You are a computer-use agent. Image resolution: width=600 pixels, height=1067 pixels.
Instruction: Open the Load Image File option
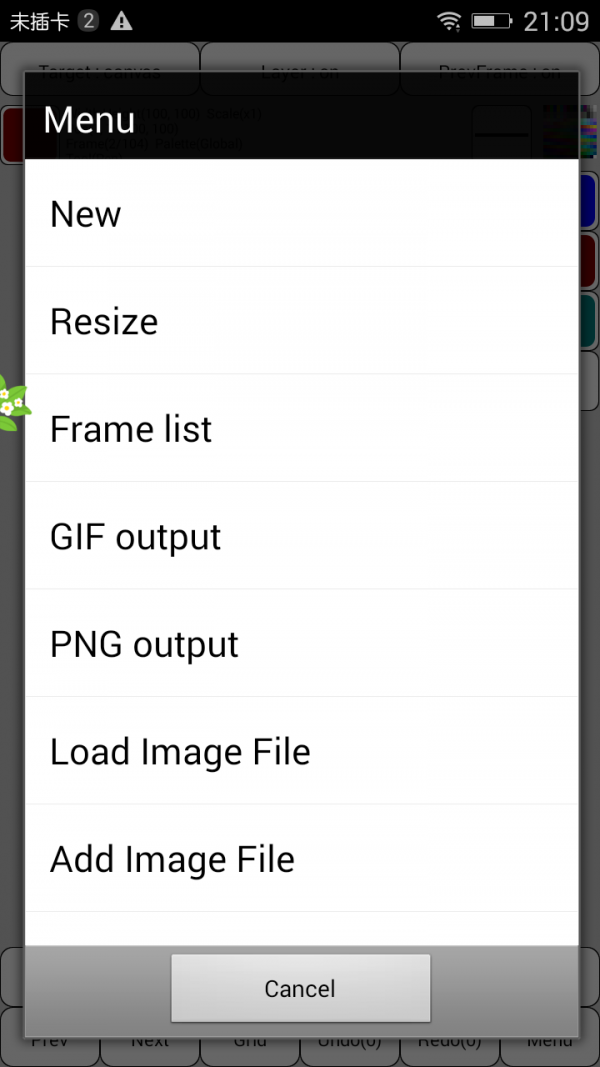[x=300, y=752]
